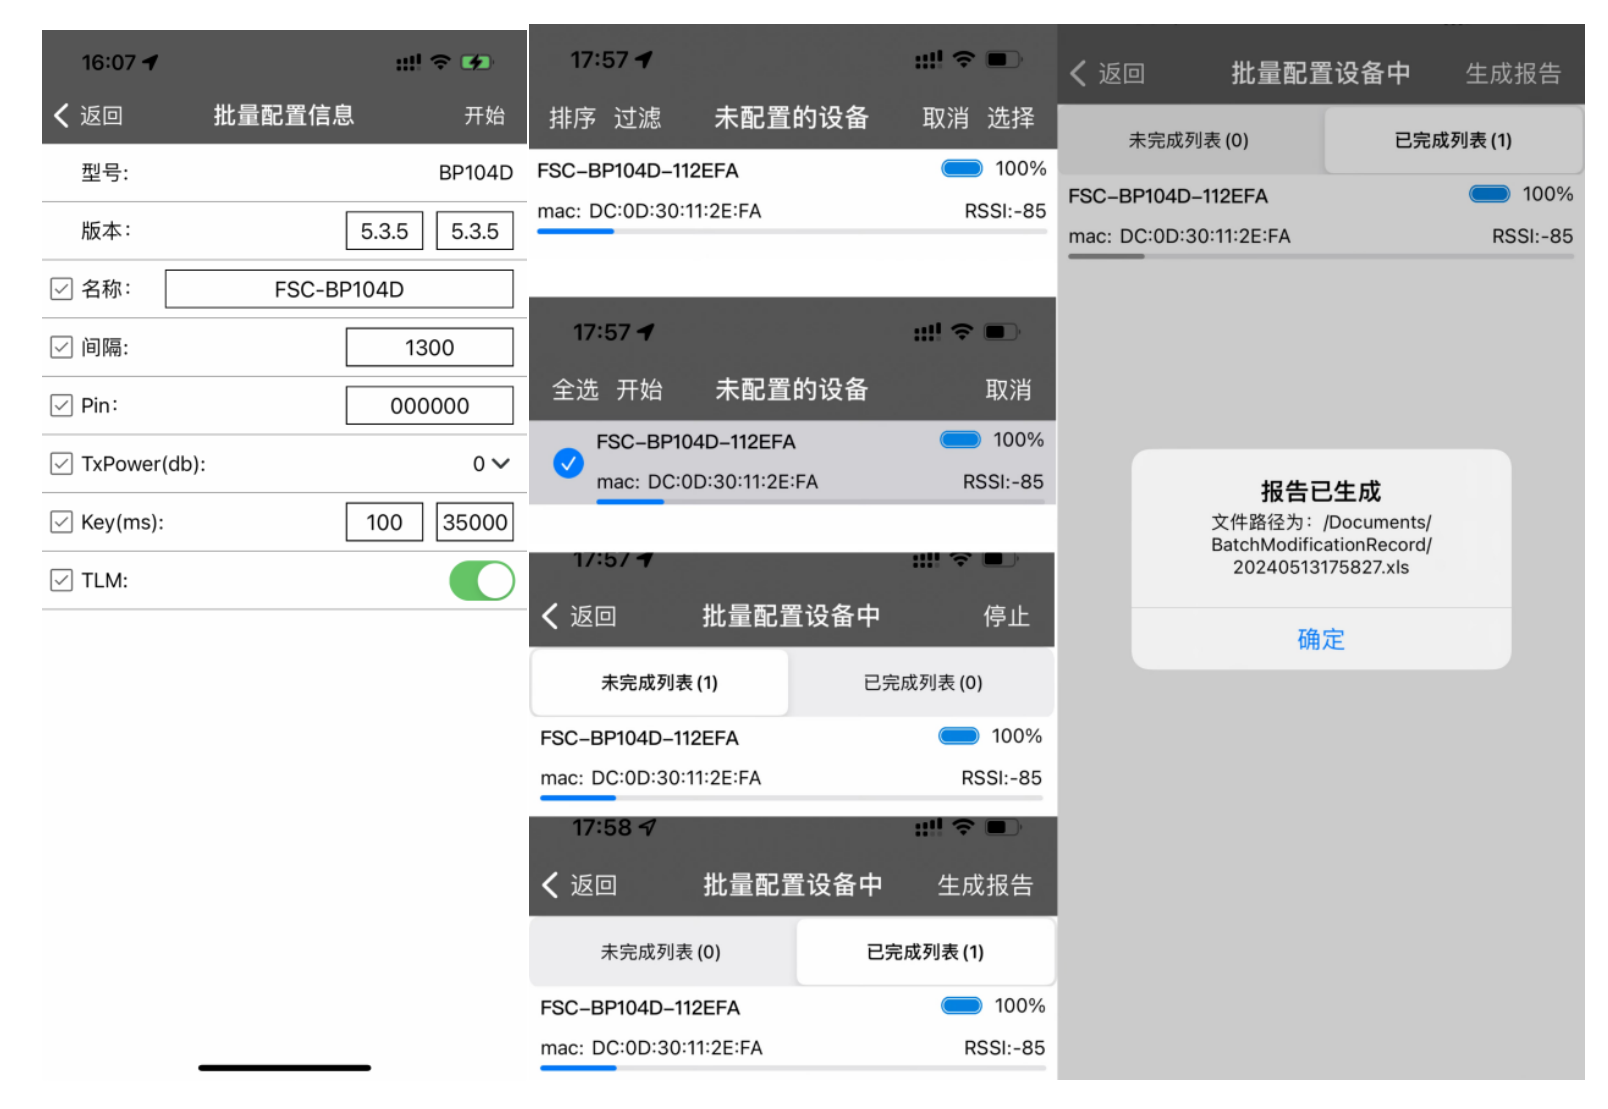Open the 排序 sort options

click(572, 118)
